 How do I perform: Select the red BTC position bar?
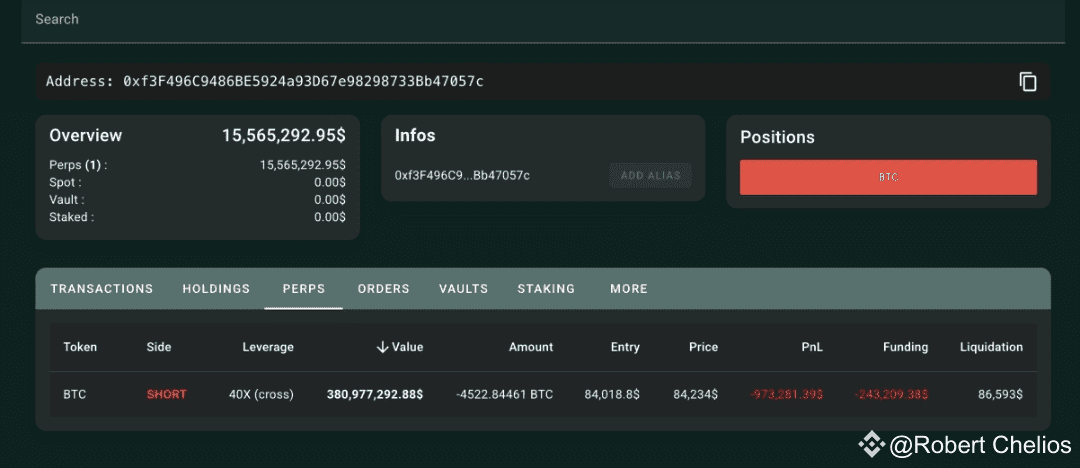point(888,177)
